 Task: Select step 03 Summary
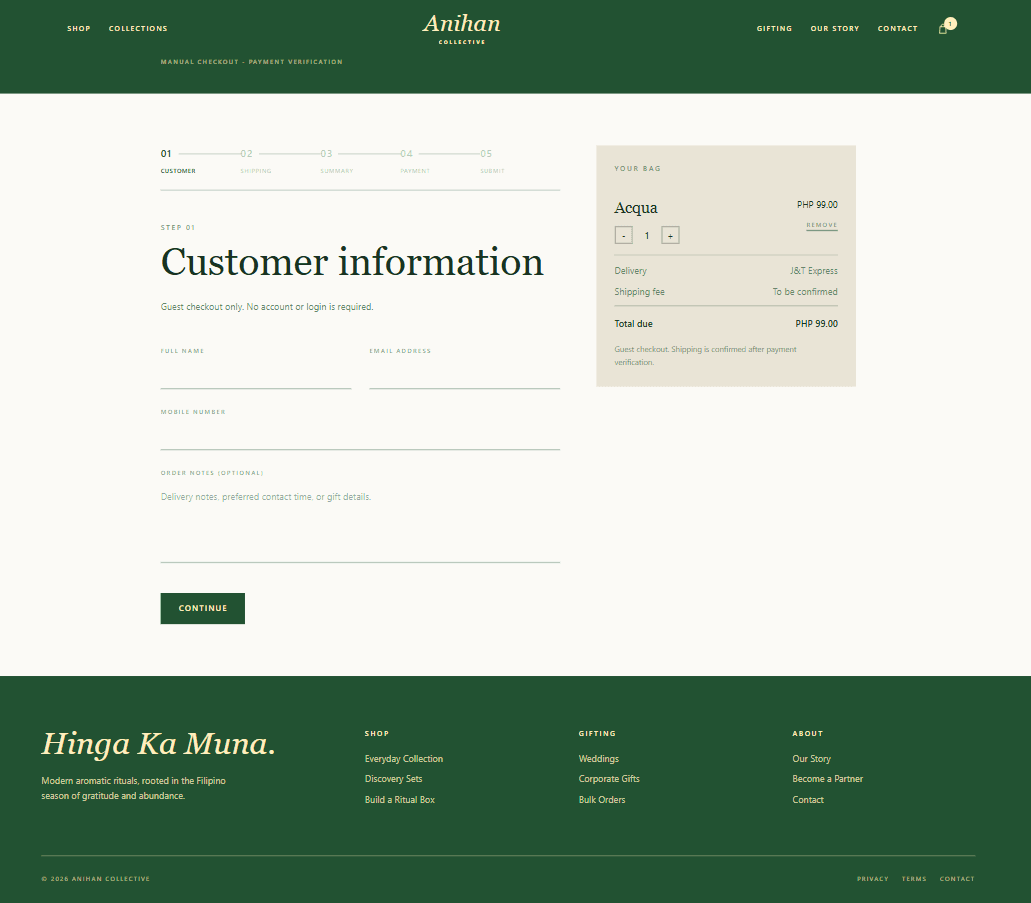337,161
